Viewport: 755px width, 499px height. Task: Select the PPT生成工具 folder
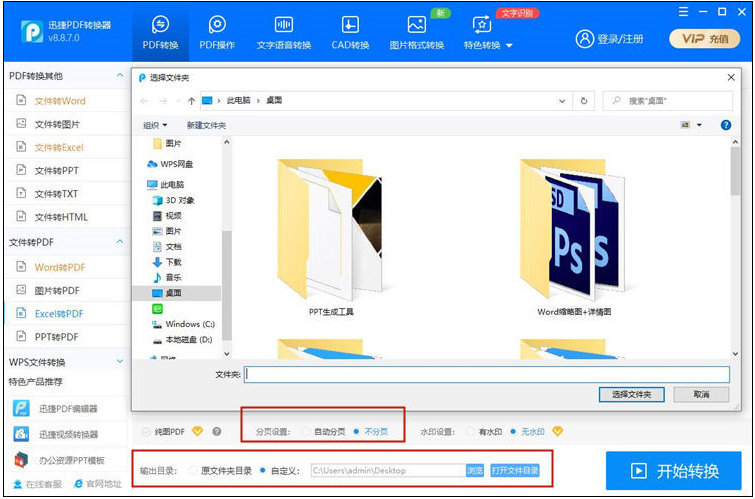pyautogui.click(x=331, y=236)
